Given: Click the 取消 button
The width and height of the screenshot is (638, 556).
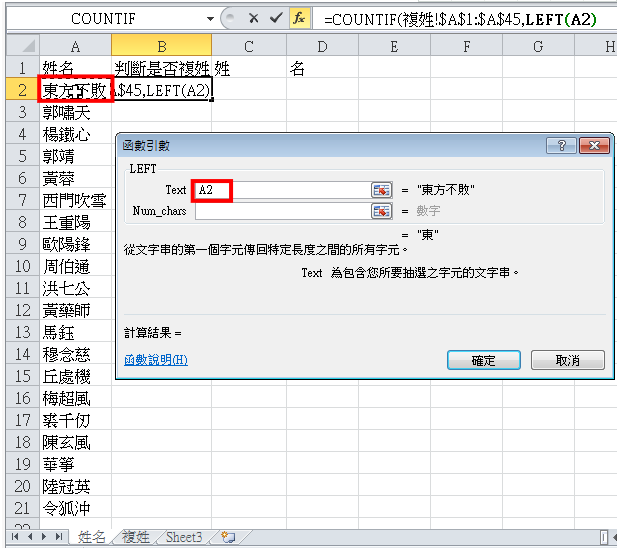Looking at the screenshot, I should 567,360.
